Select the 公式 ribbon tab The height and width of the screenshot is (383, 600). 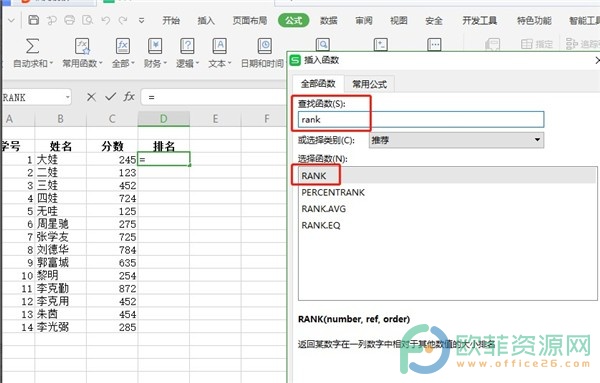[293, 20]
